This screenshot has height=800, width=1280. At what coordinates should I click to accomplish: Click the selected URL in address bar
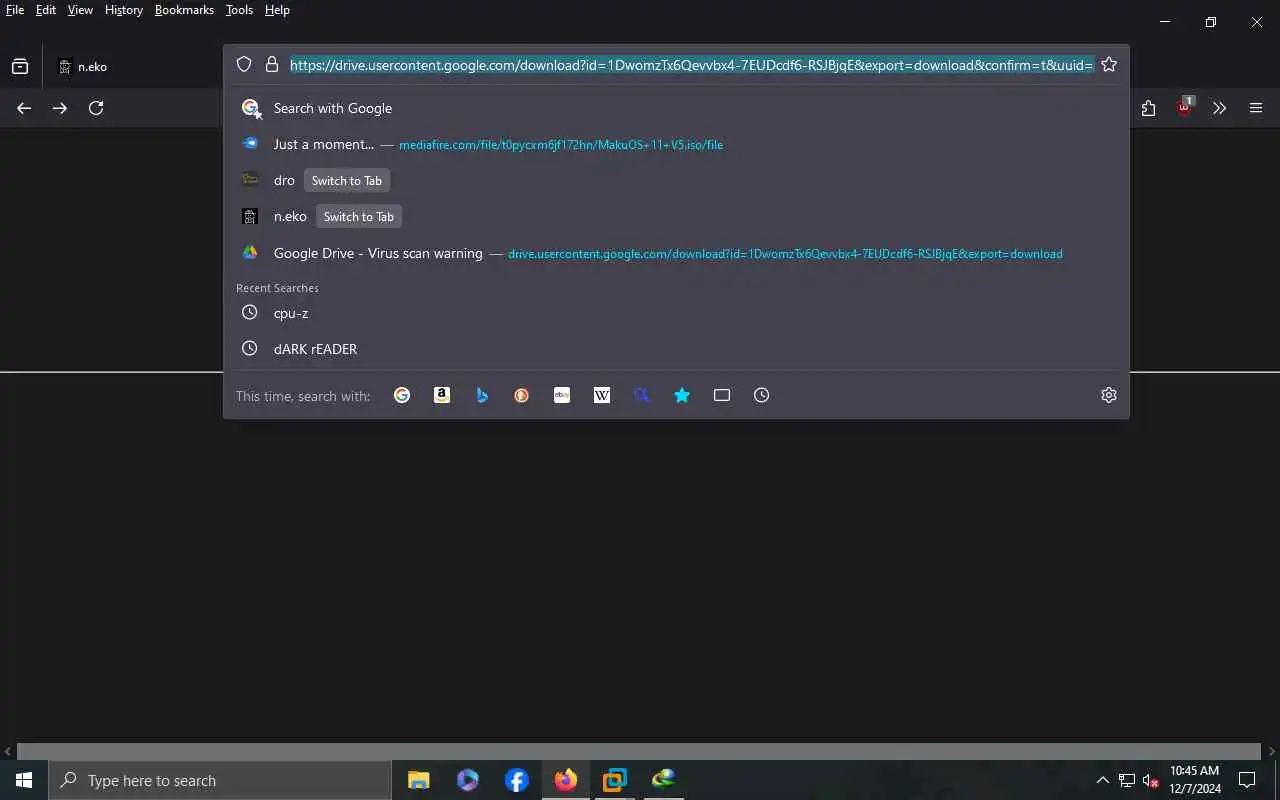click(692, 65)
